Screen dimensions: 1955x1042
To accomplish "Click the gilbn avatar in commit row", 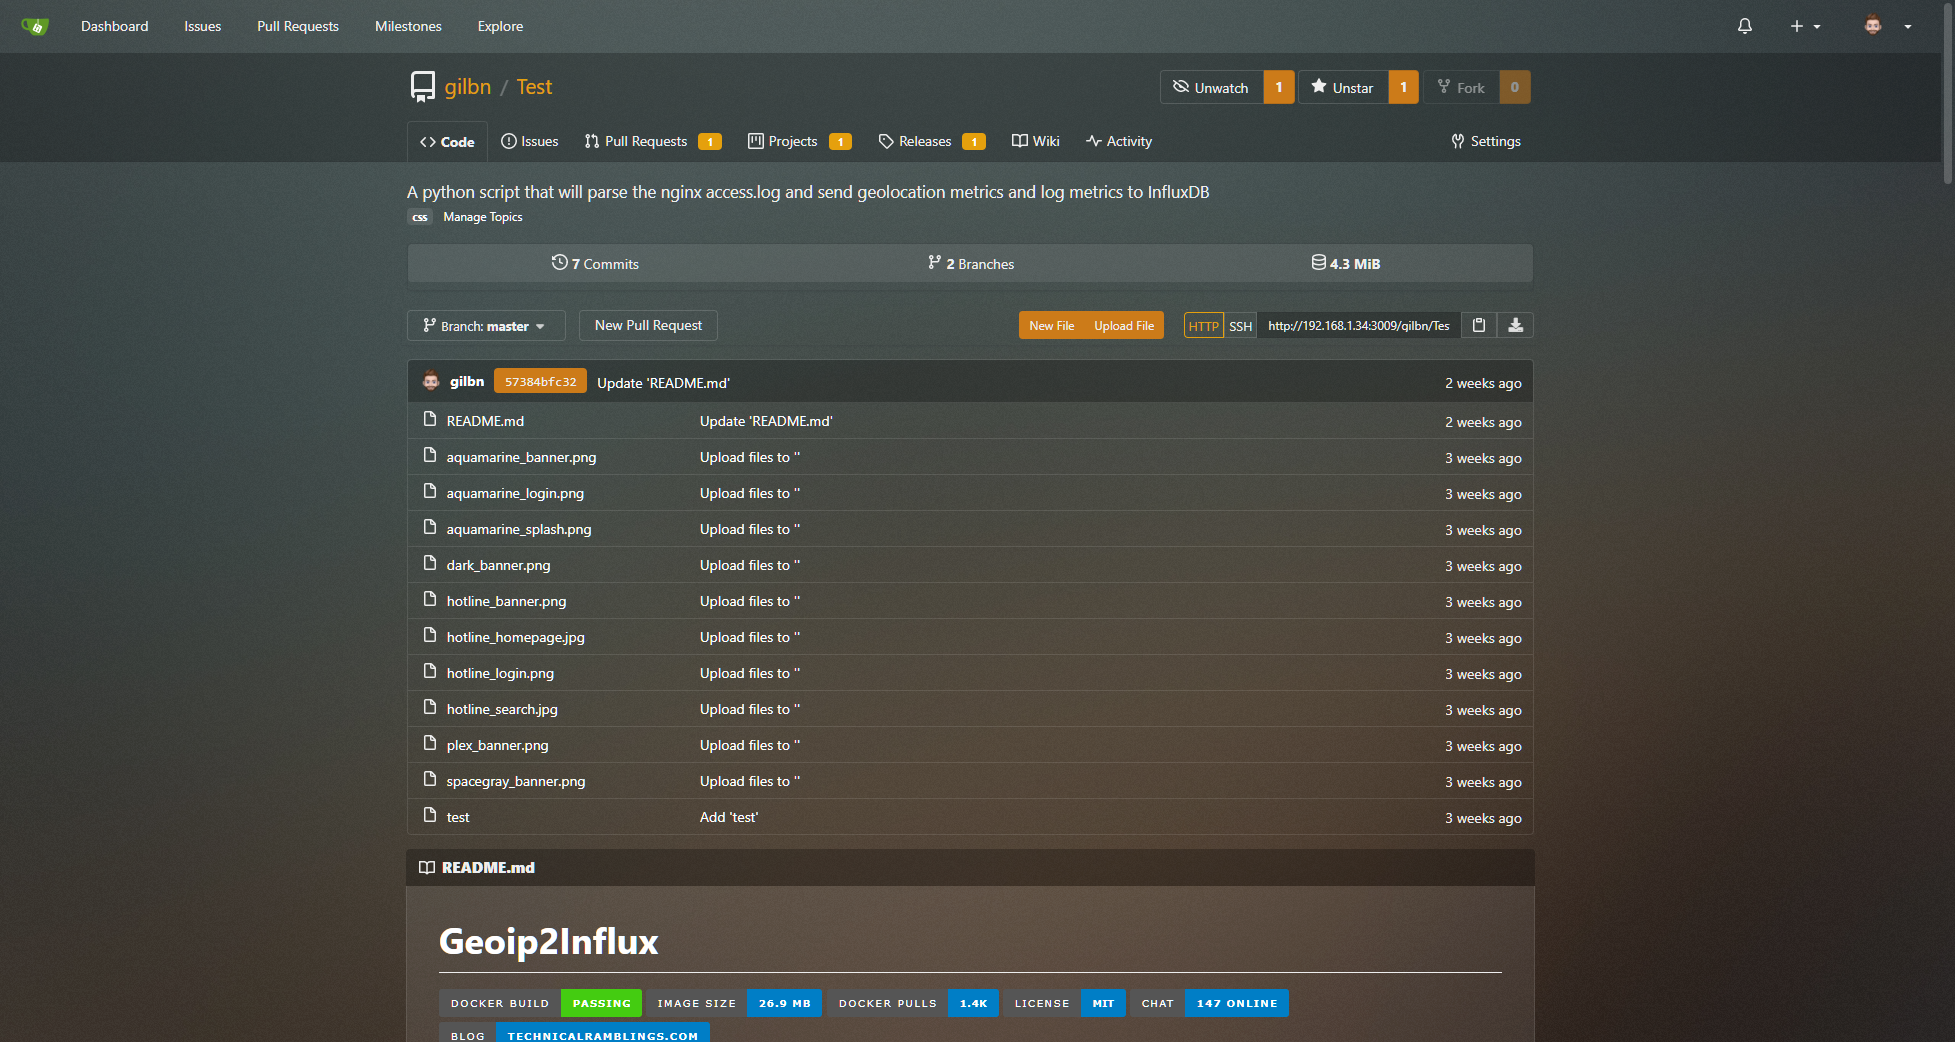I will click(x=431, y=381).
